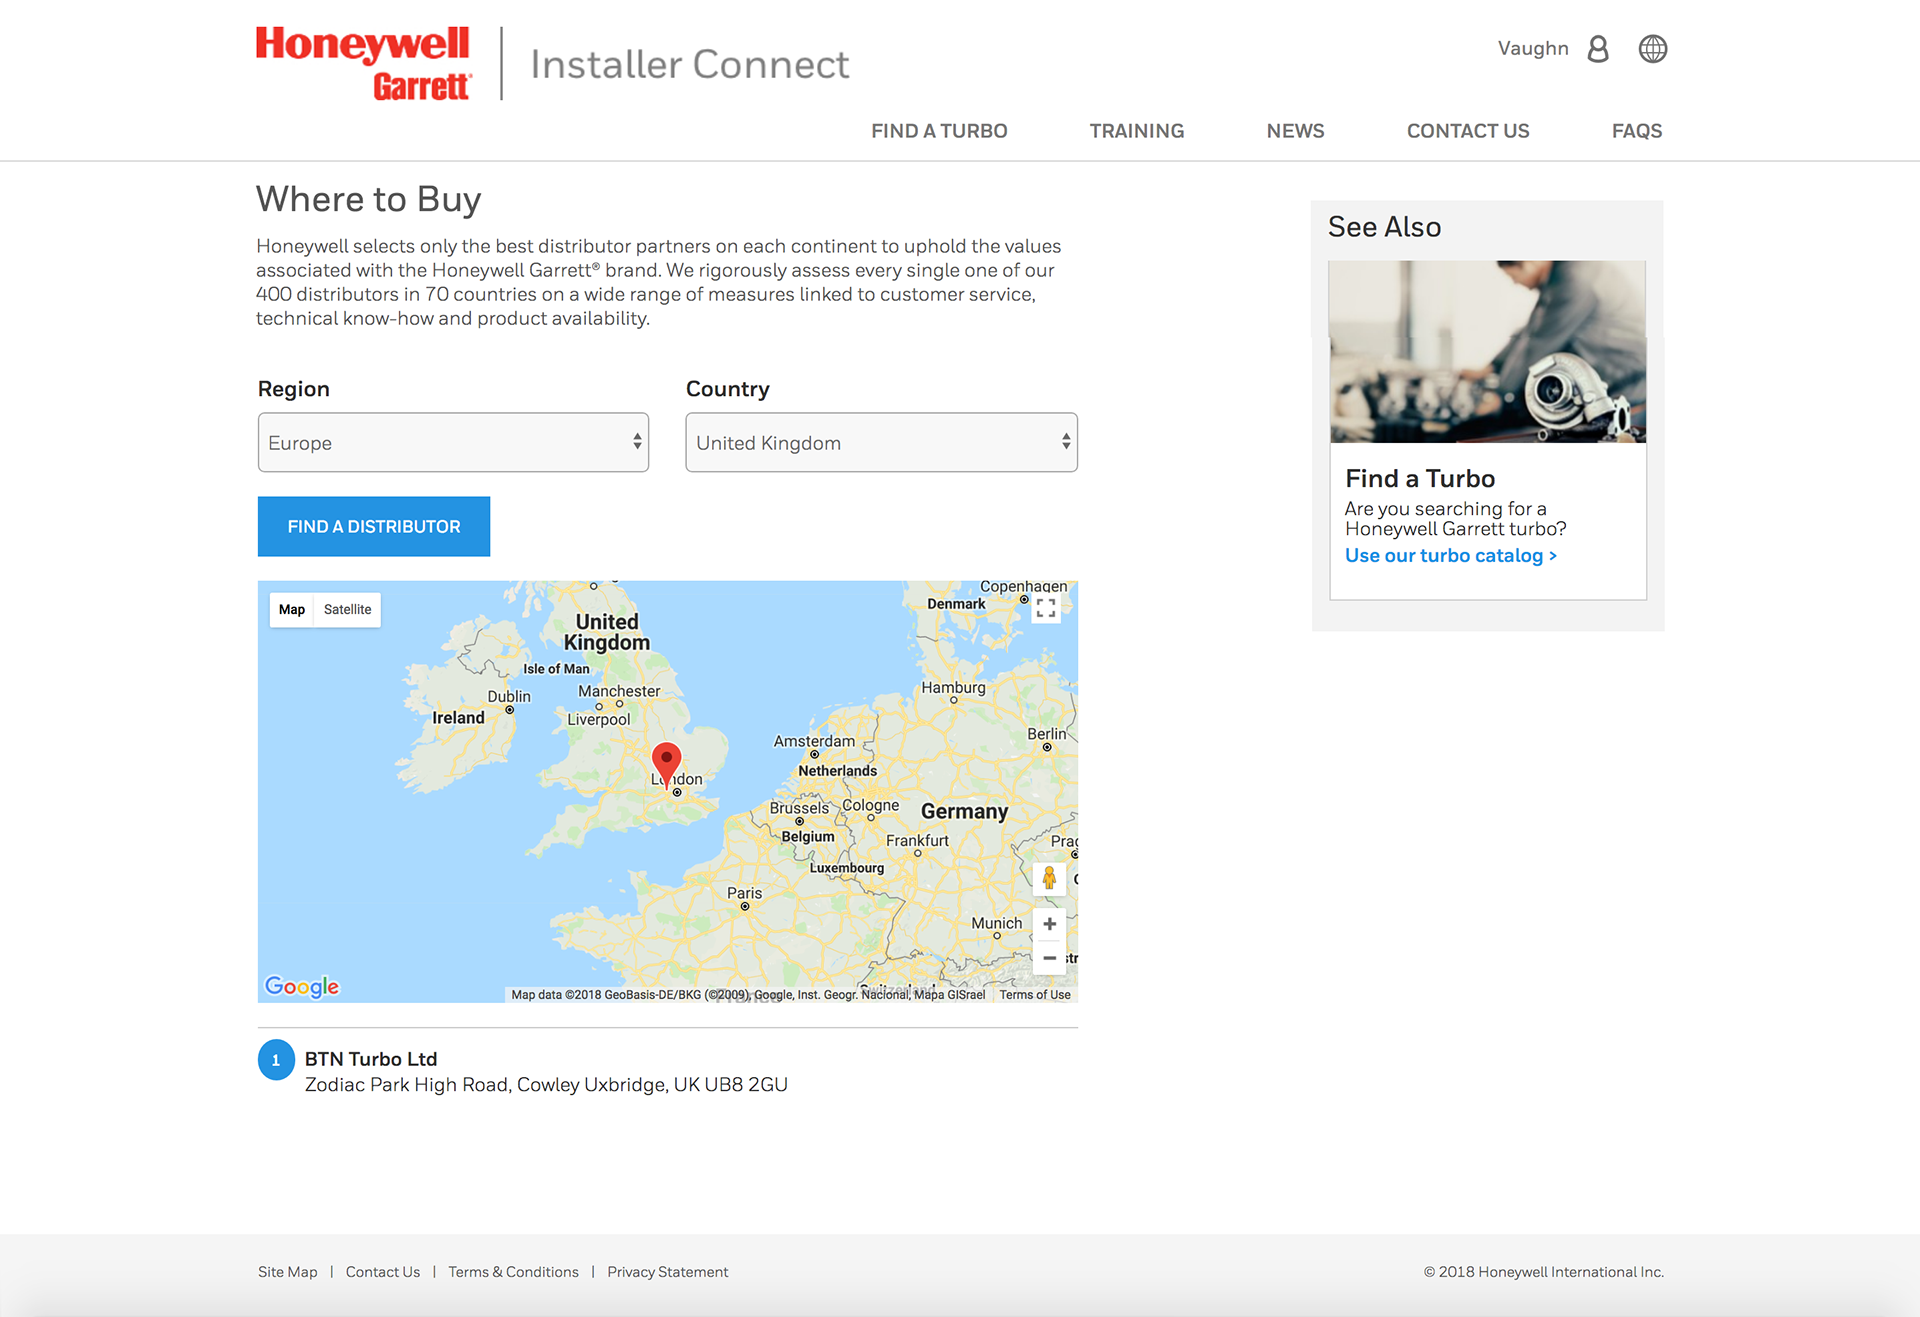
Task: Click the turbo workshop thumbnail image
Action: [1487, 352]
